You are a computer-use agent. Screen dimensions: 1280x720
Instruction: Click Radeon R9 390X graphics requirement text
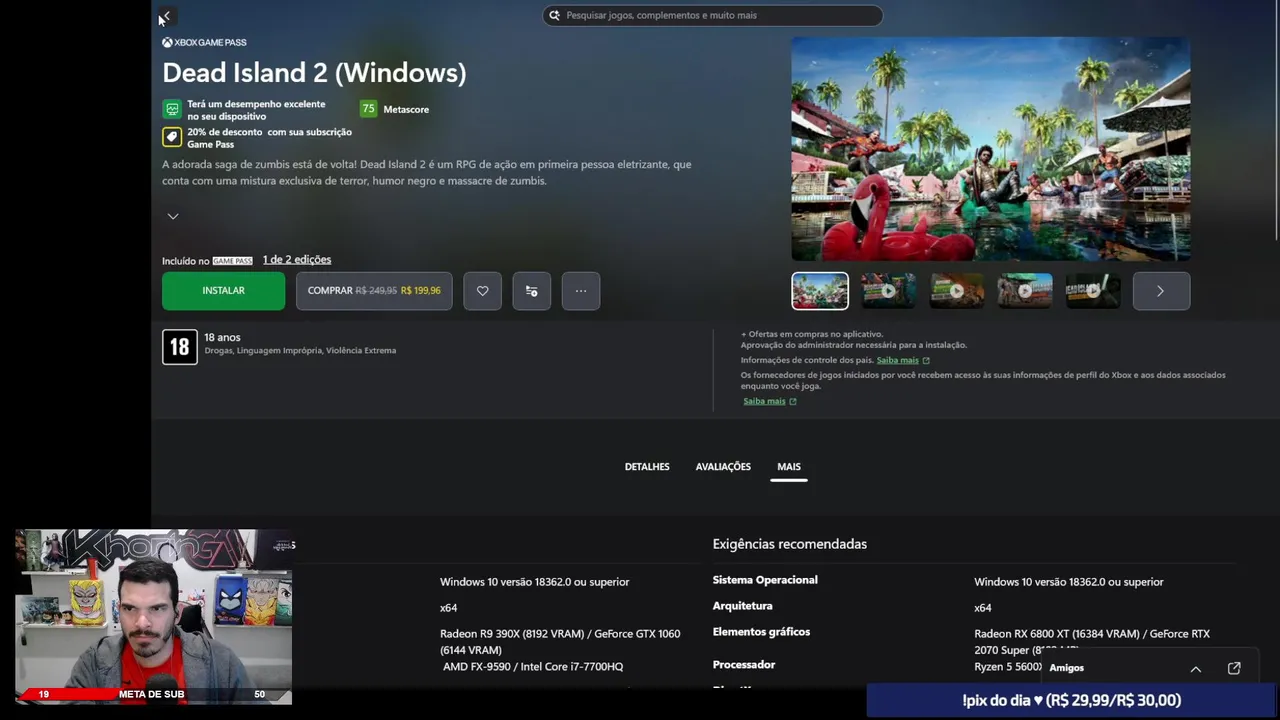[x=560, y=642]
